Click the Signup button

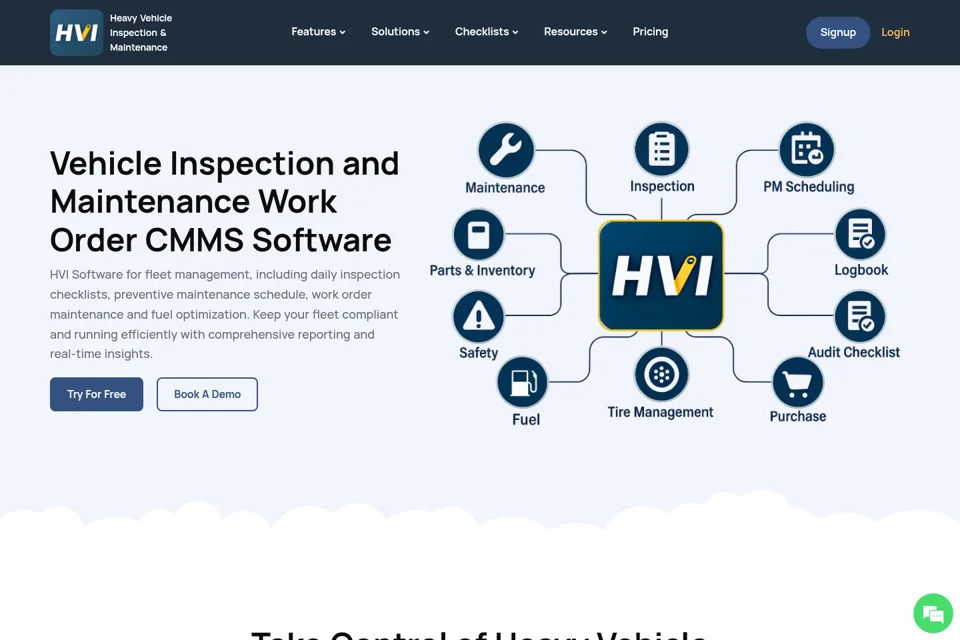pos(838,32)
